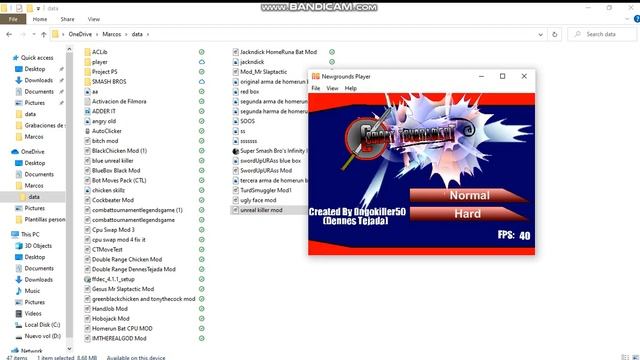
Task: Select Super Smash Bro's Infinity file icon
Action: (x=236, y=151)
